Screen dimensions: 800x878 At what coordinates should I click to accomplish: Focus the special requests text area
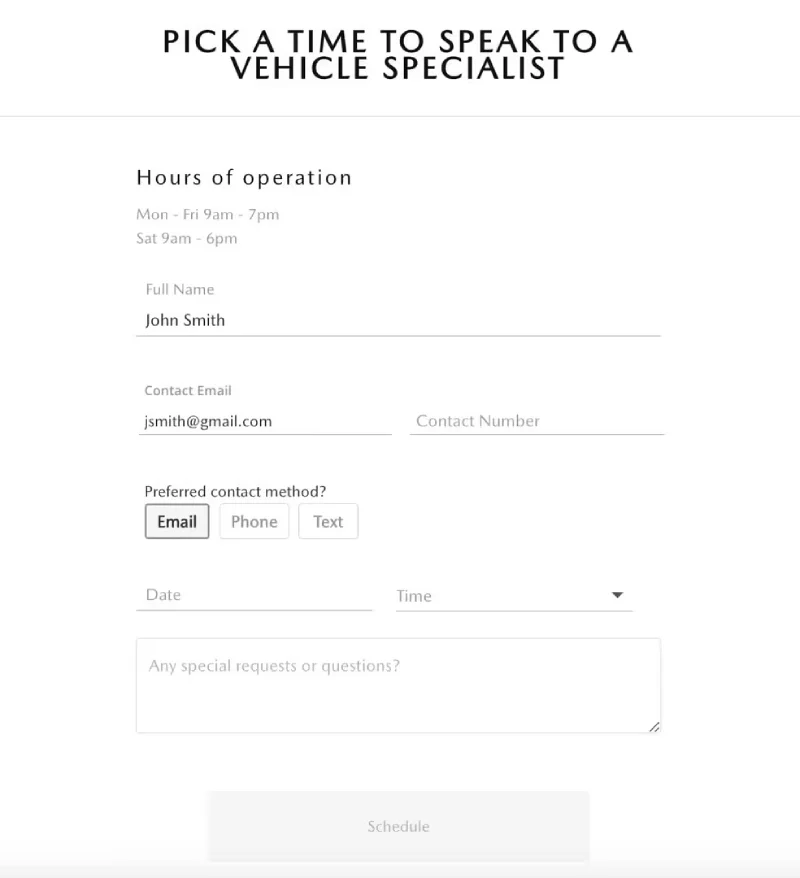[399, 685]
